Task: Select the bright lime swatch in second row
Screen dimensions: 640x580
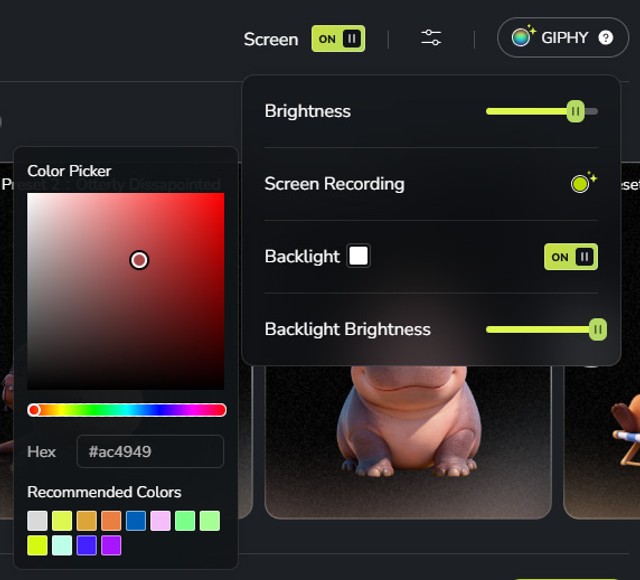Action: (38, 545)
